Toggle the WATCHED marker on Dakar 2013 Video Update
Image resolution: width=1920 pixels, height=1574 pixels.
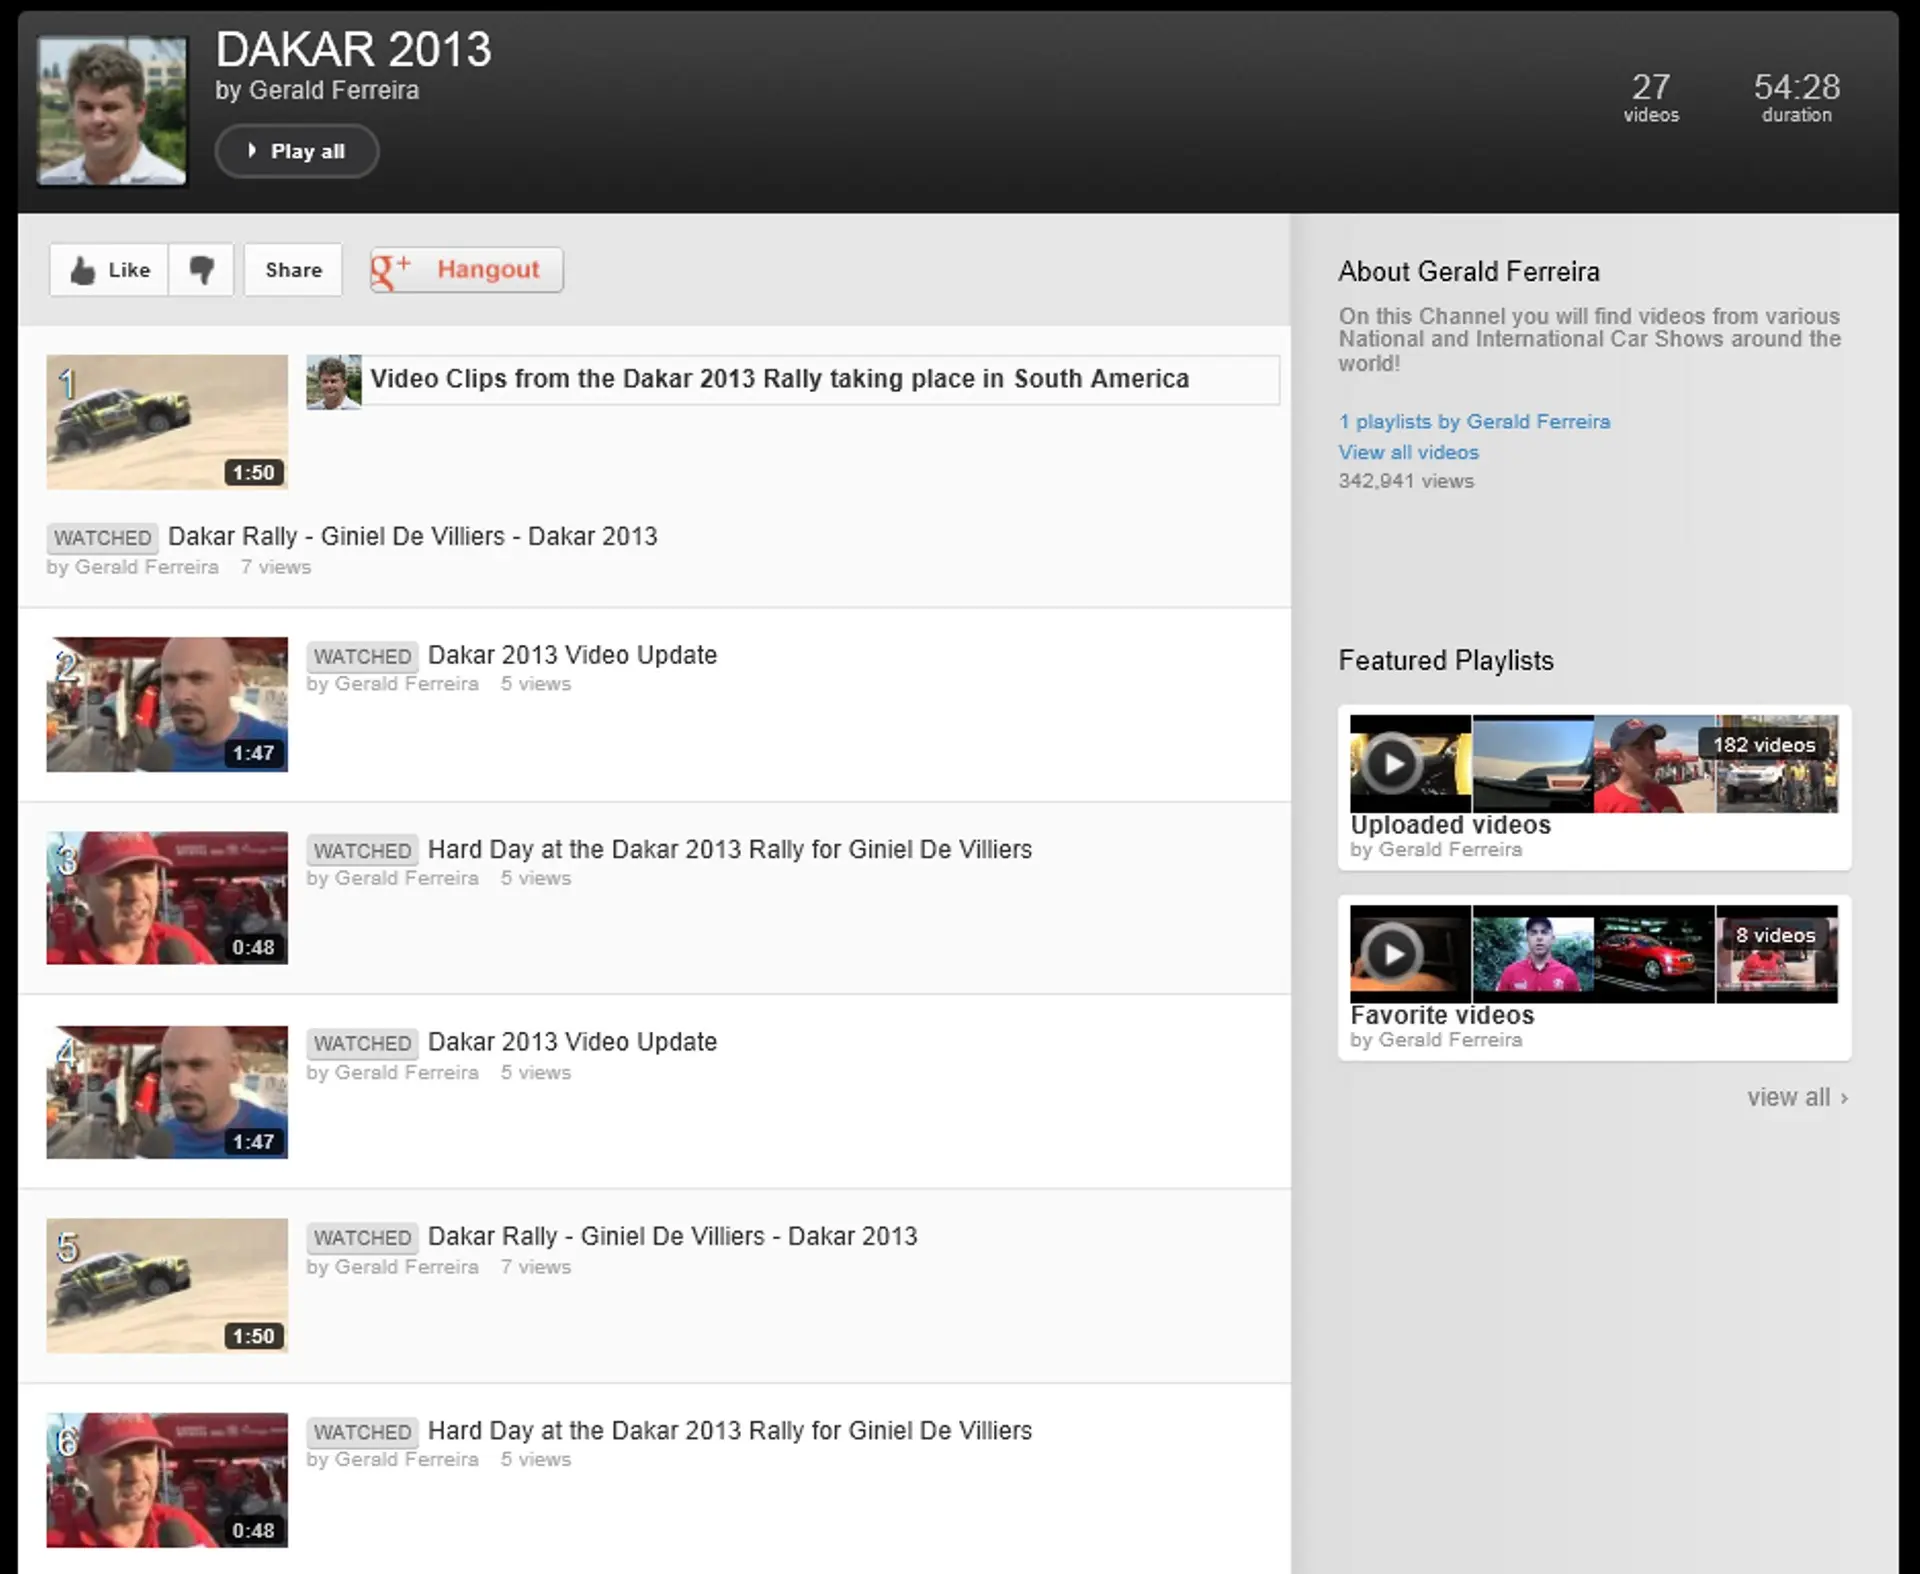click(361, 655)
